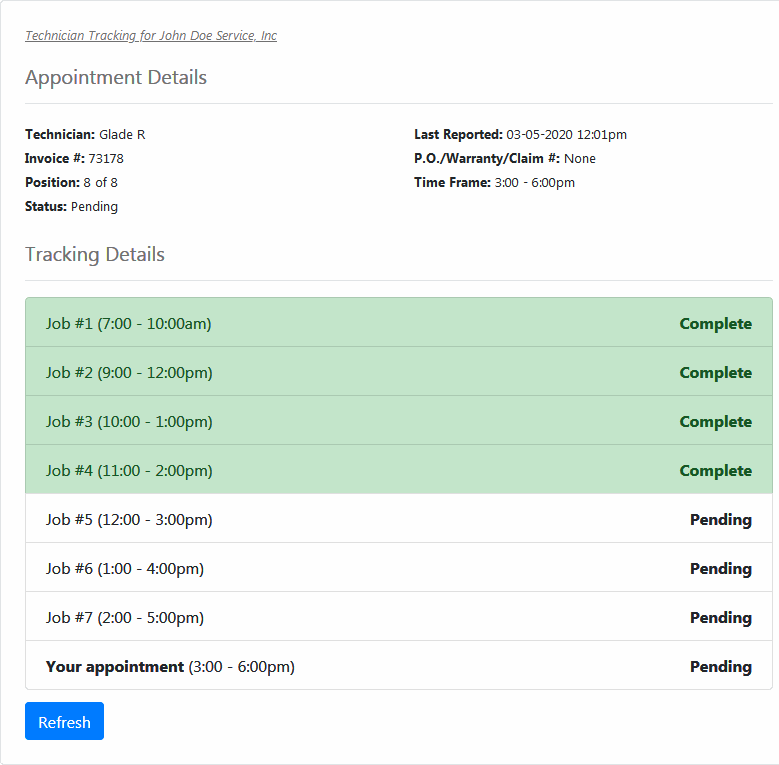Click the Last Reported timestamp
The image size is (779, 765).
point(566,135)
